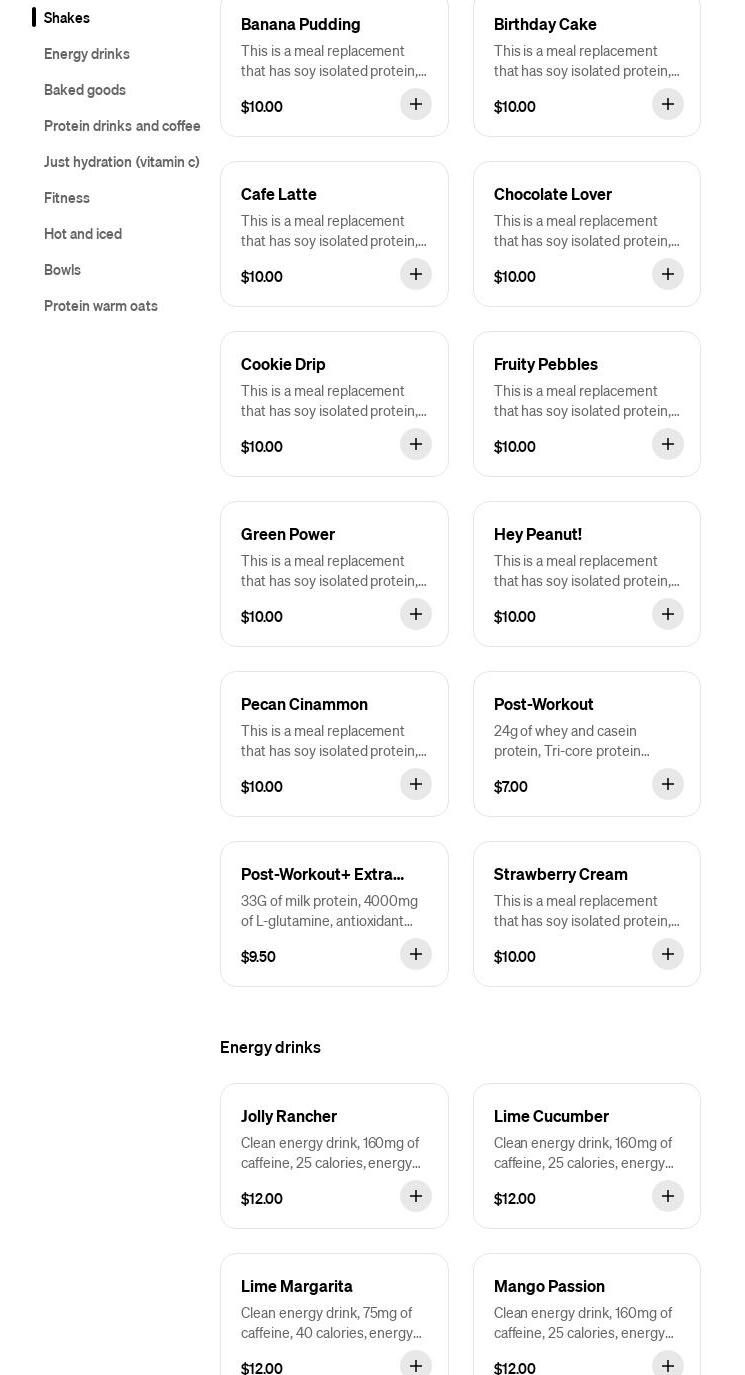Add Fruity Pebbles shake to cart

(x=668, y=444)
